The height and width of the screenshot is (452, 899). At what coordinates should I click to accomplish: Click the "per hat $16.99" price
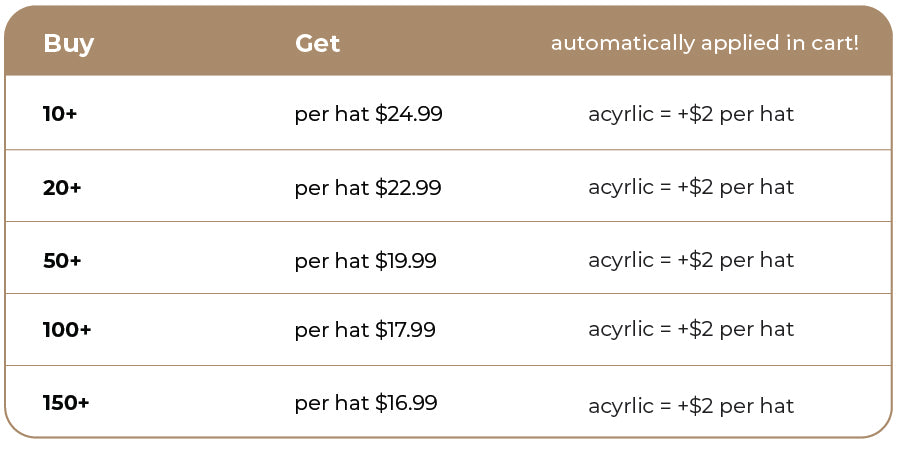point(366,403)
